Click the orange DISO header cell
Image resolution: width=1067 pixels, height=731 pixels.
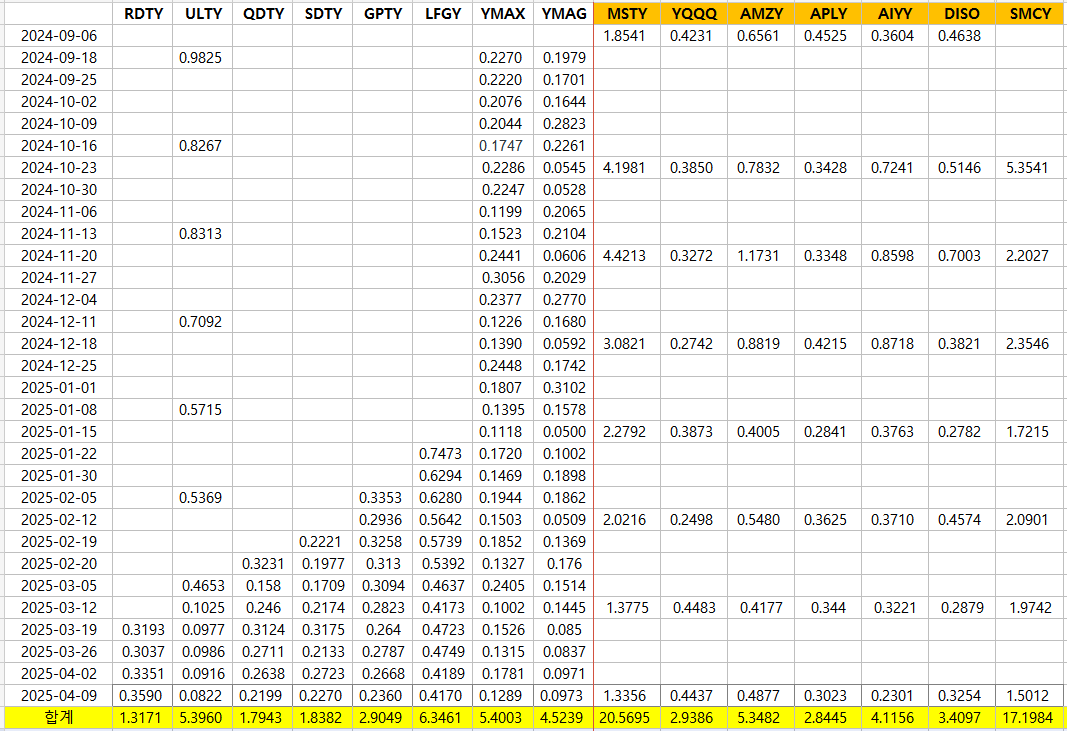962,14
